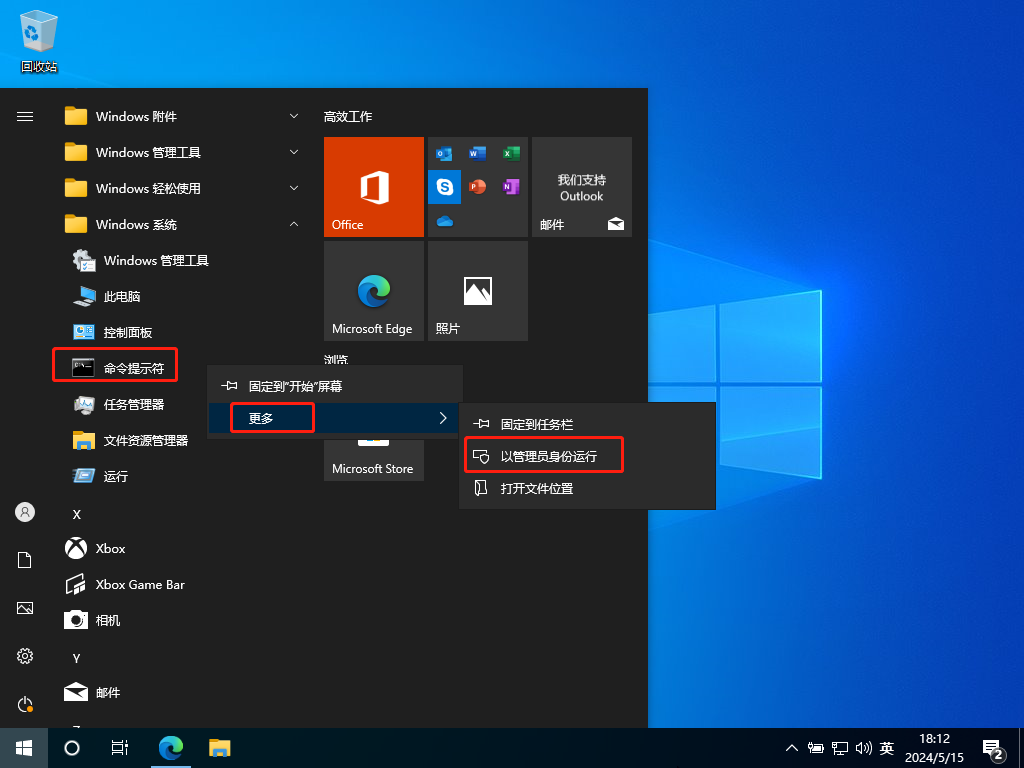Click the Power icon in the Start sidebar

pos(25,704)
